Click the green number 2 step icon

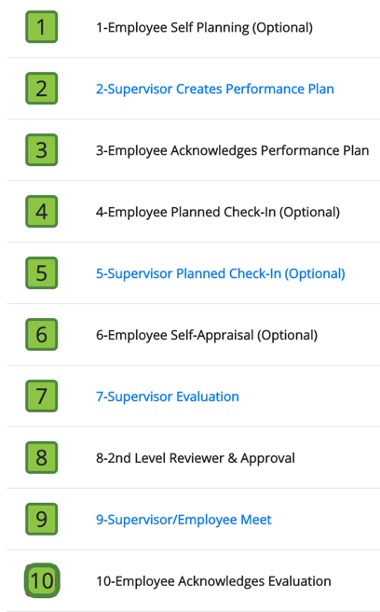[41, 89]
